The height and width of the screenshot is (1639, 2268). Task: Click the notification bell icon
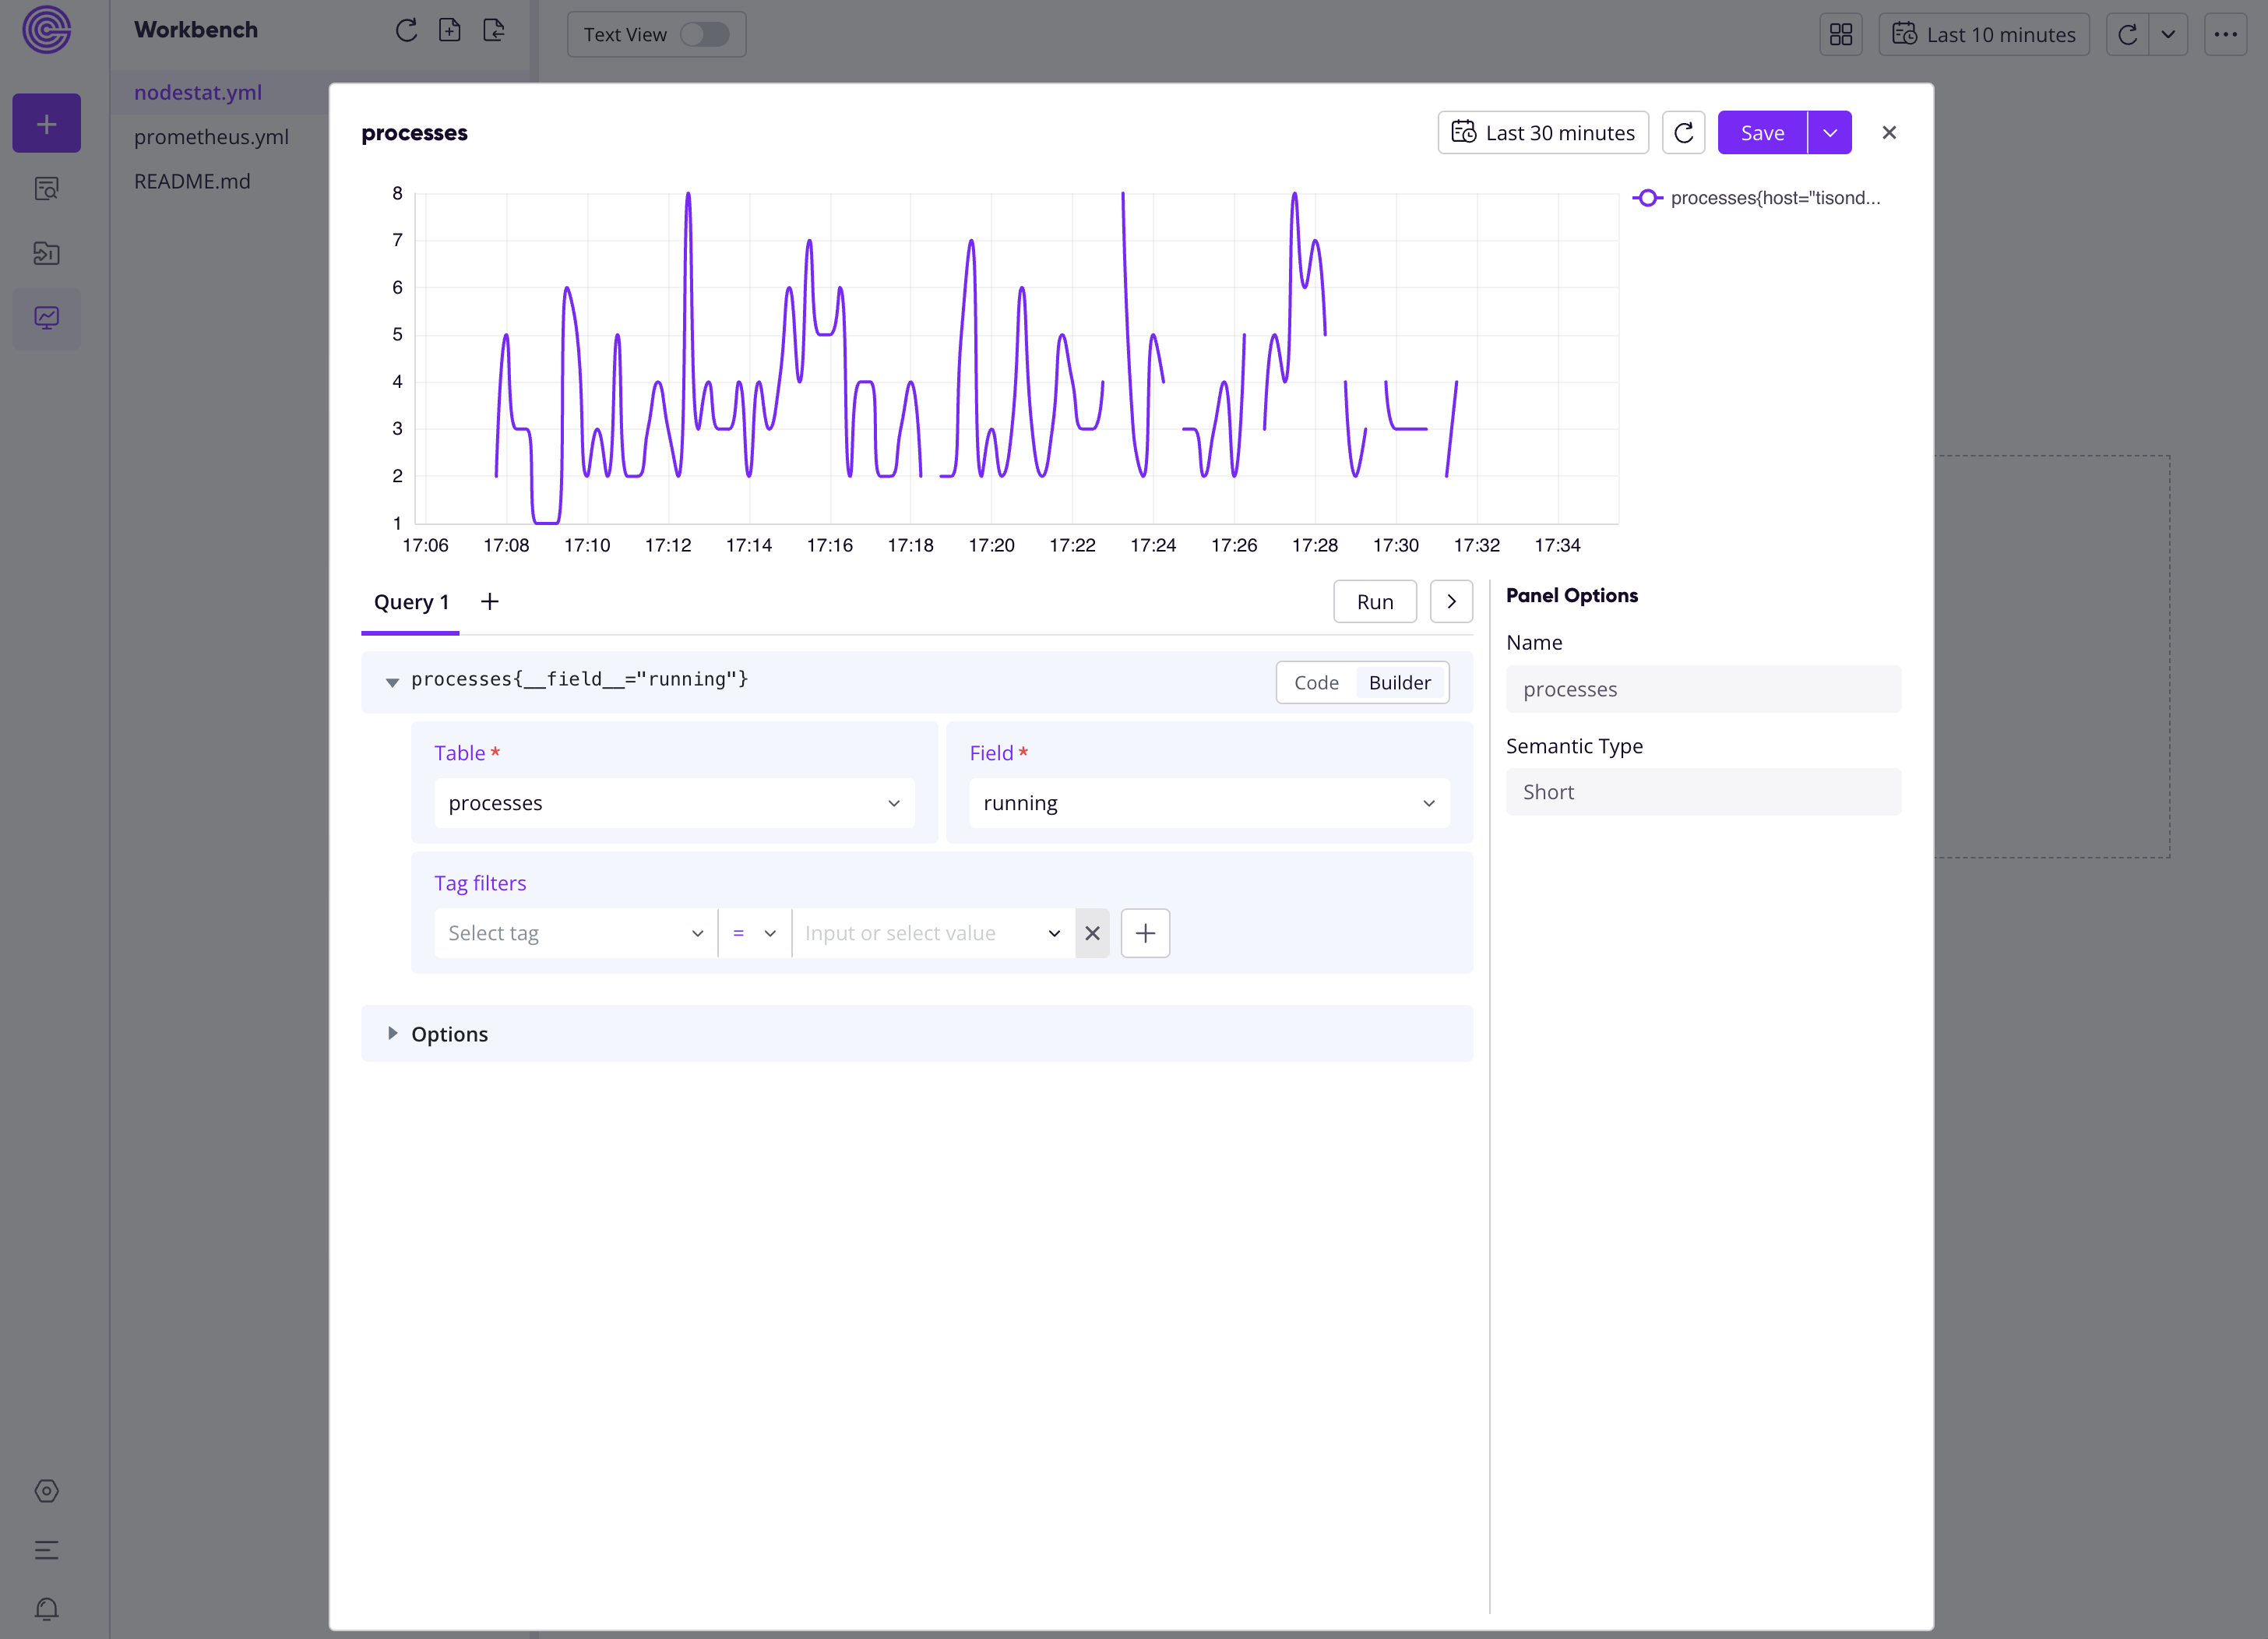click(x=46, y=1609)
